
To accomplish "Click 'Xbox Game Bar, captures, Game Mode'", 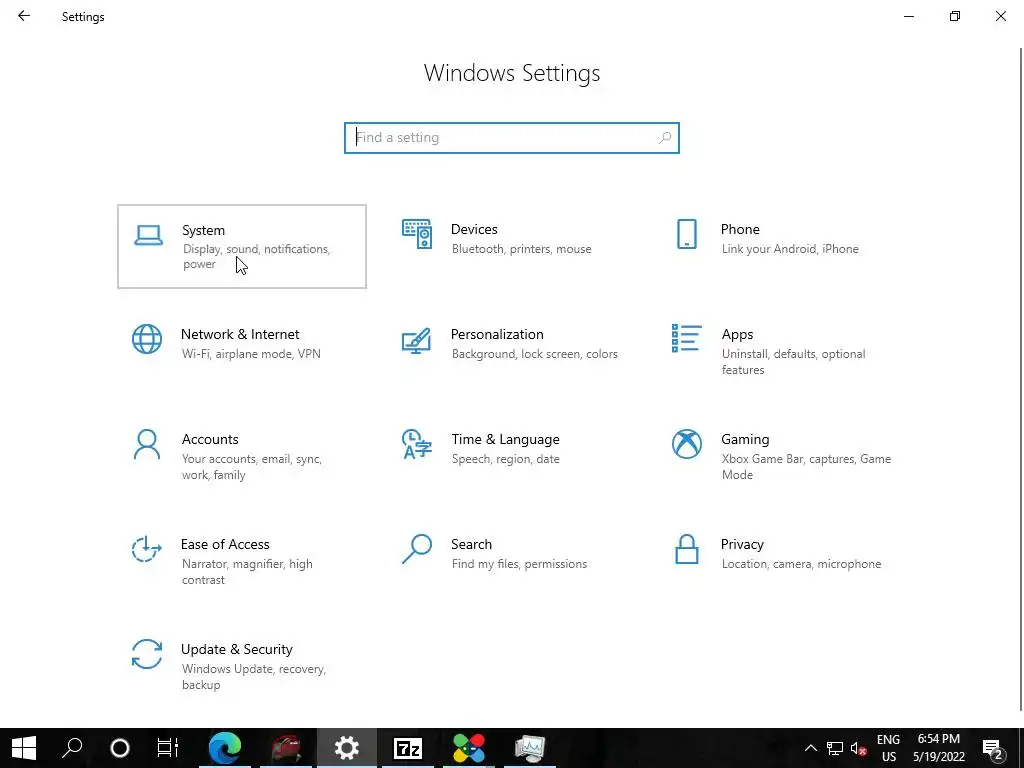I will coord(807,467).
